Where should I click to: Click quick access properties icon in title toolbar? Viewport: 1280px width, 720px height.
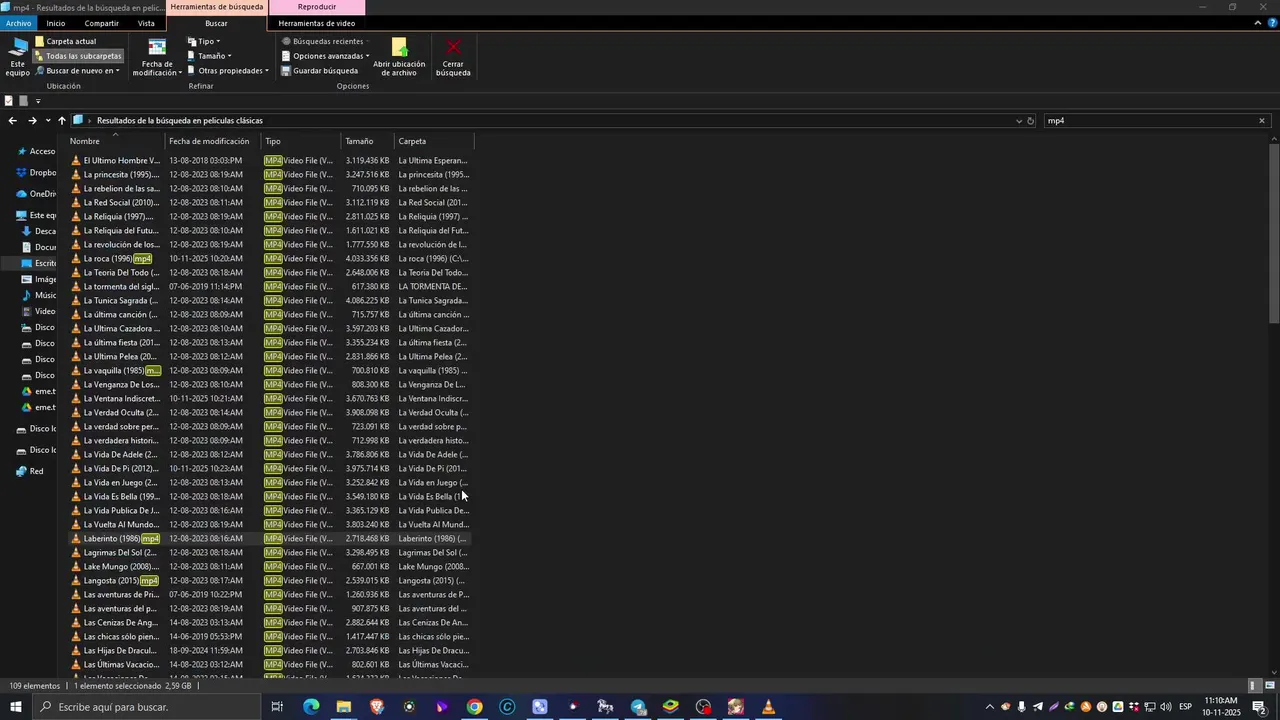pos(9,101)
